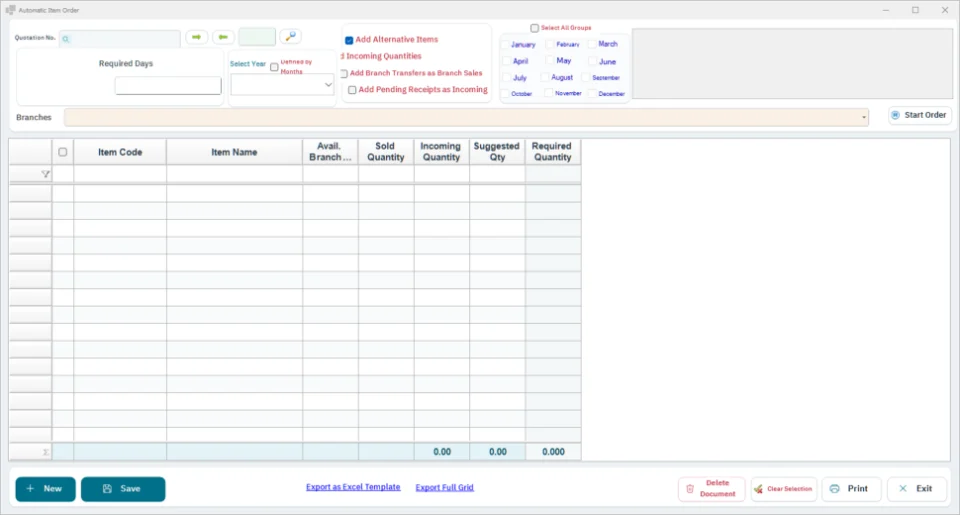Click the green box beside arrow buttons
The width and height of the screenshot is (960, 515).
[257, 37]
